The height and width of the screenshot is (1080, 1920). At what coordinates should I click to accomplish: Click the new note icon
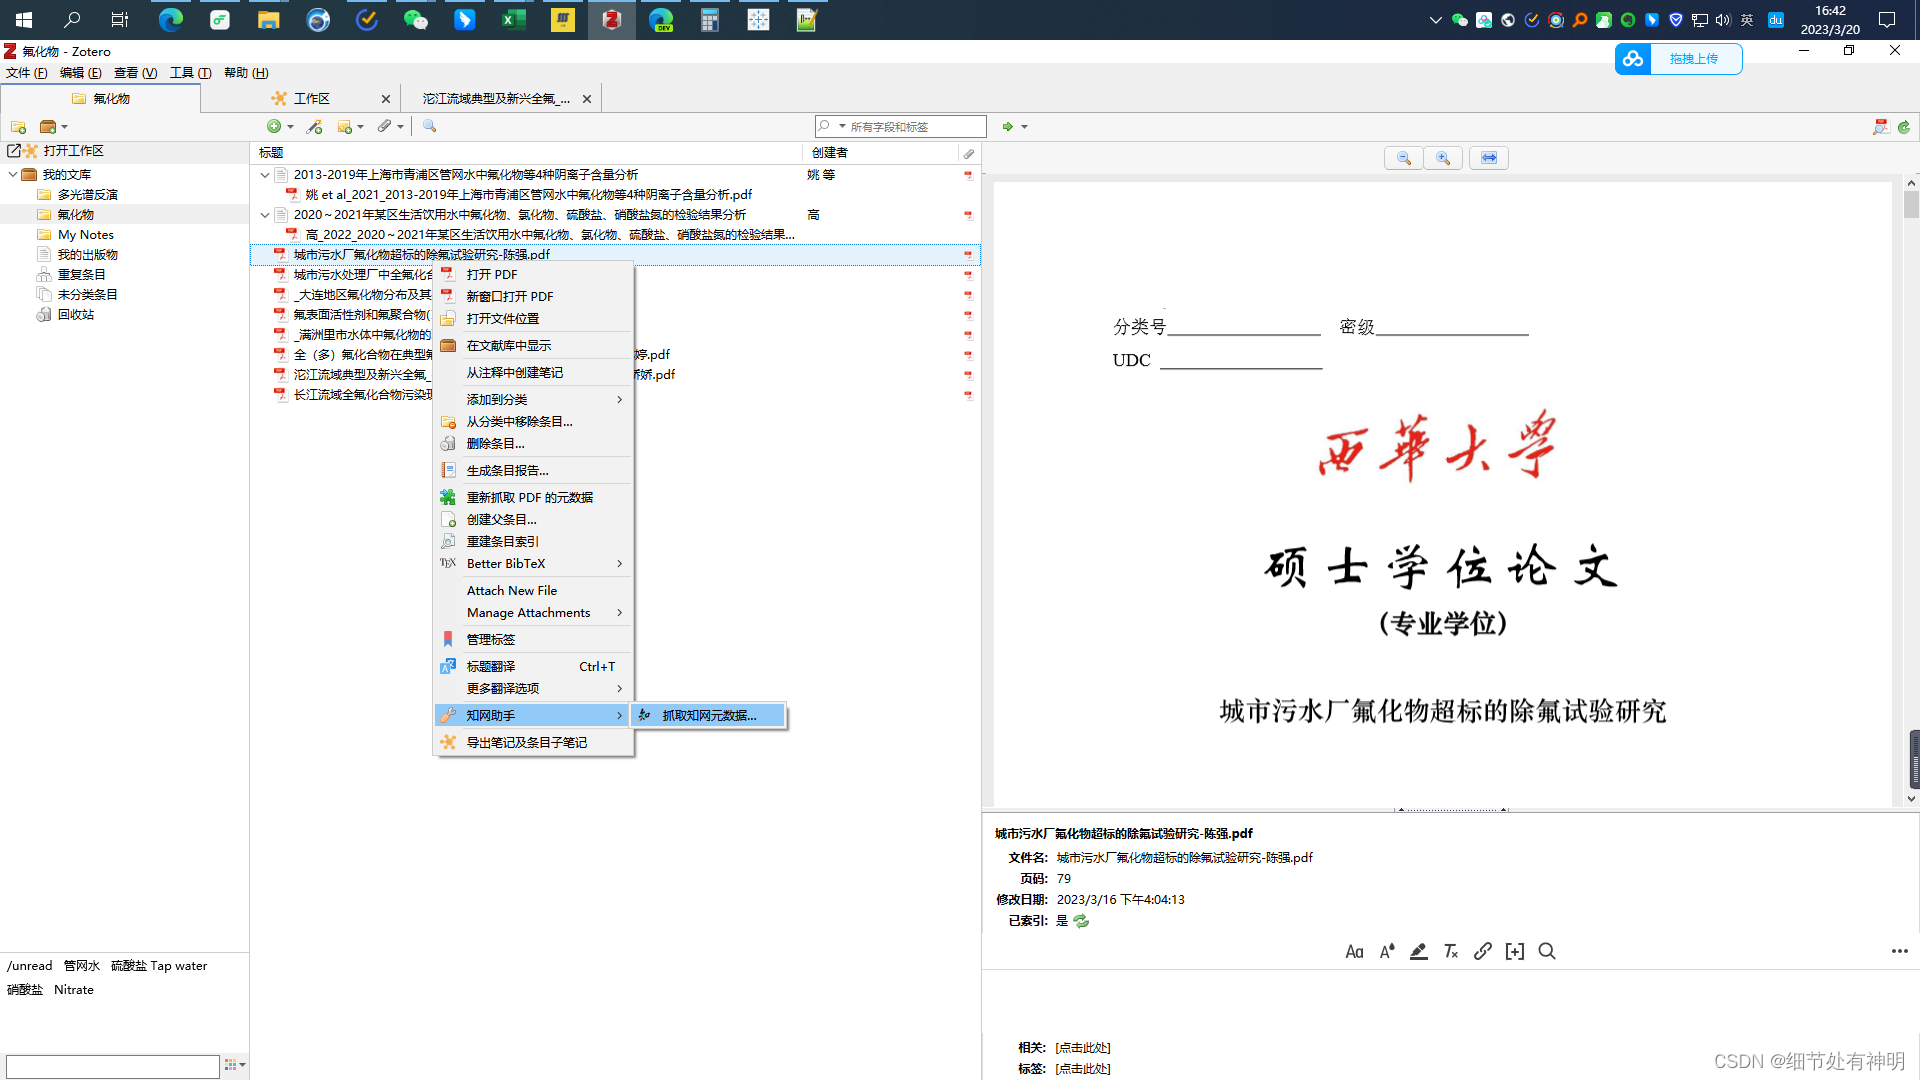click(x=345, y=127)
